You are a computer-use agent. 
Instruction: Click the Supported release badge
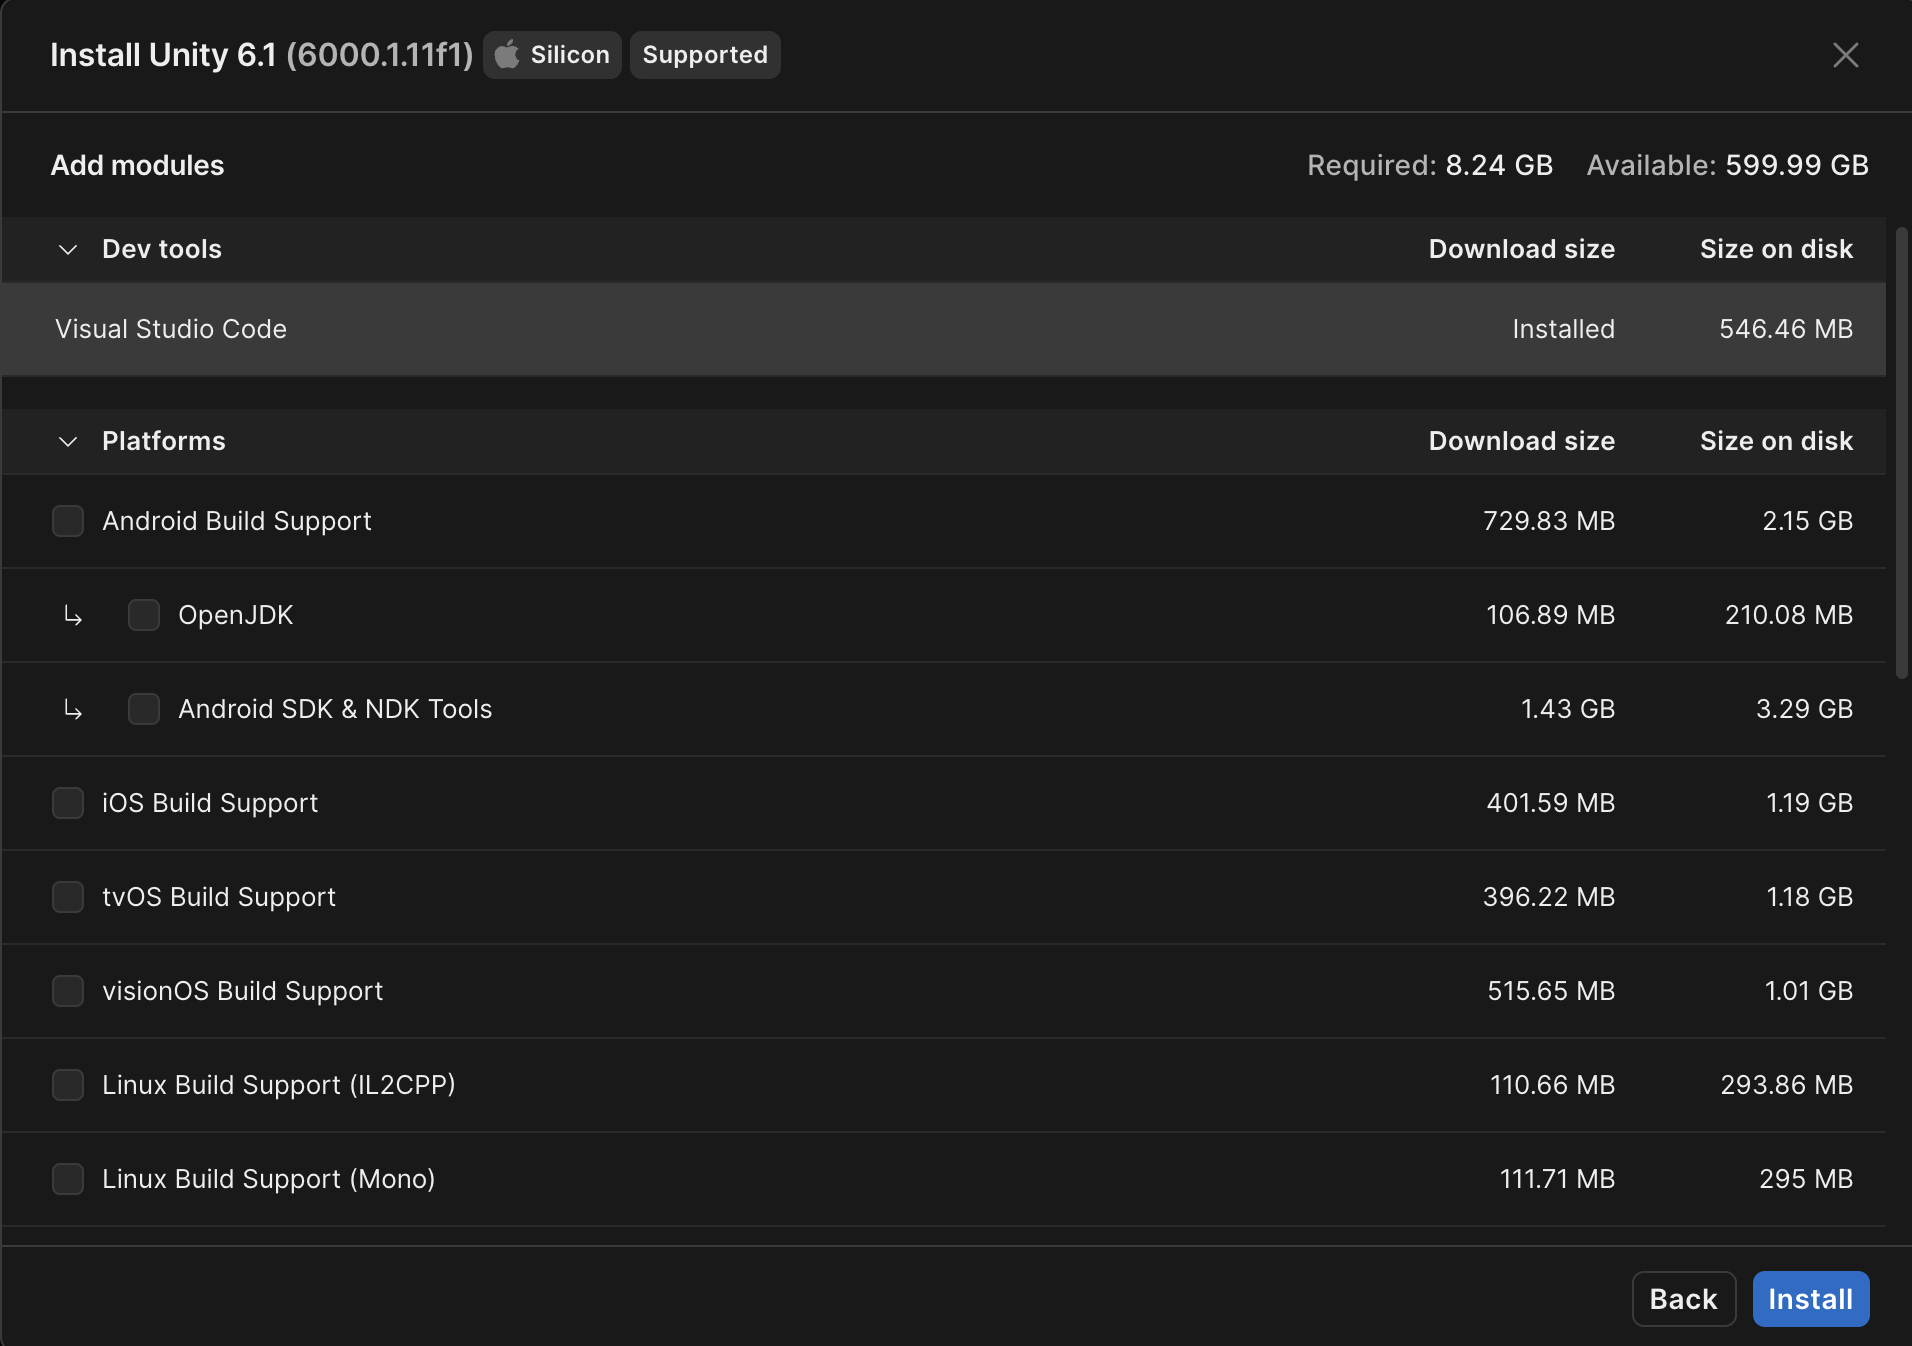[705, 55]
